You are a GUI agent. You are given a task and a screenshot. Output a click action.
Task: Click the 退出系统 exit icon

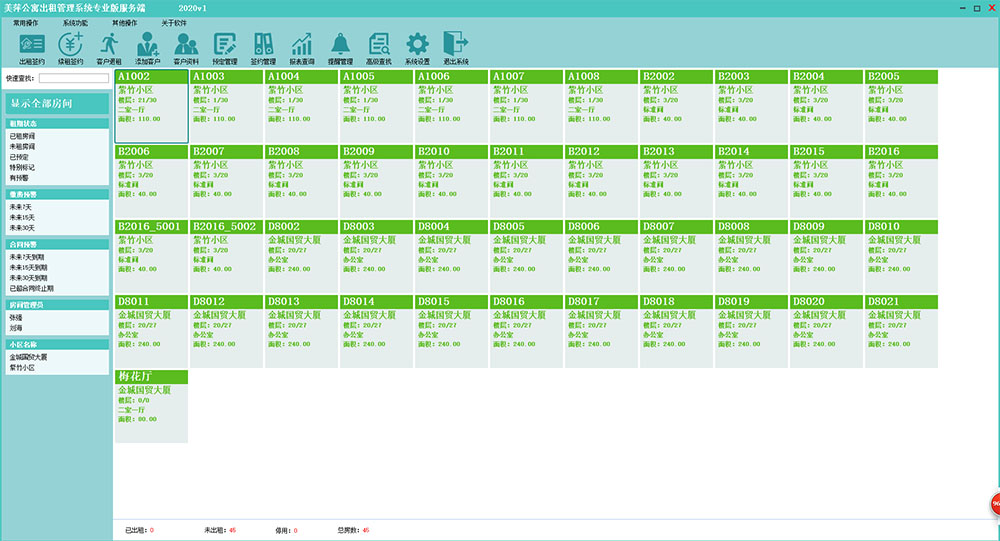coord(456,47)
